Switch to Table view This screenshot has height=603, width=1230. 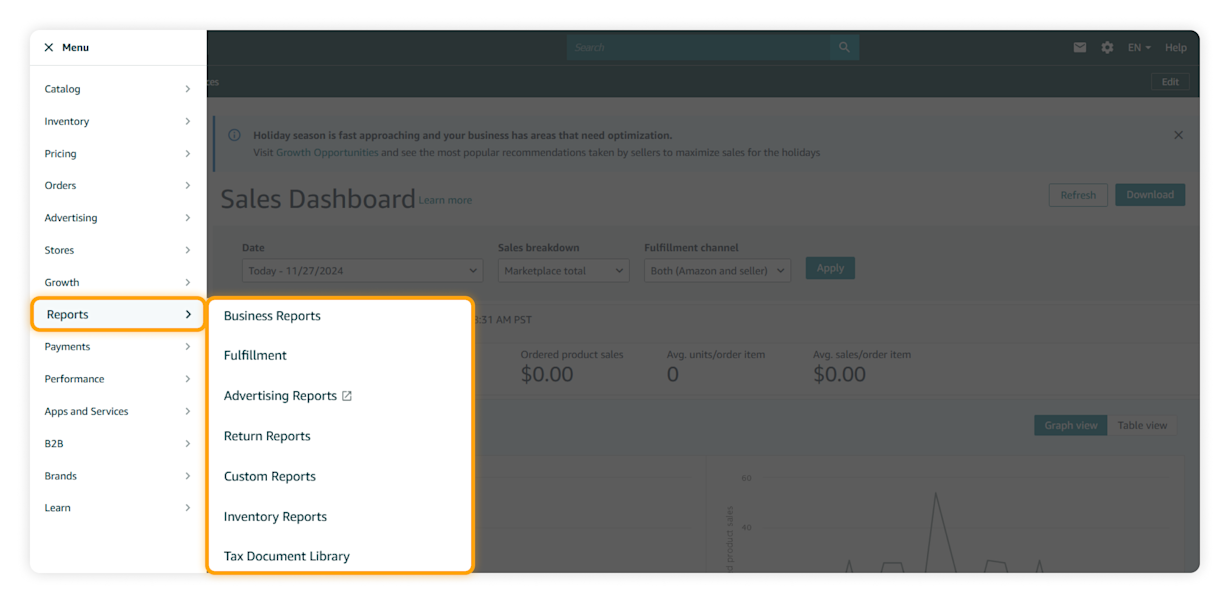click(x=1142, y=425)
